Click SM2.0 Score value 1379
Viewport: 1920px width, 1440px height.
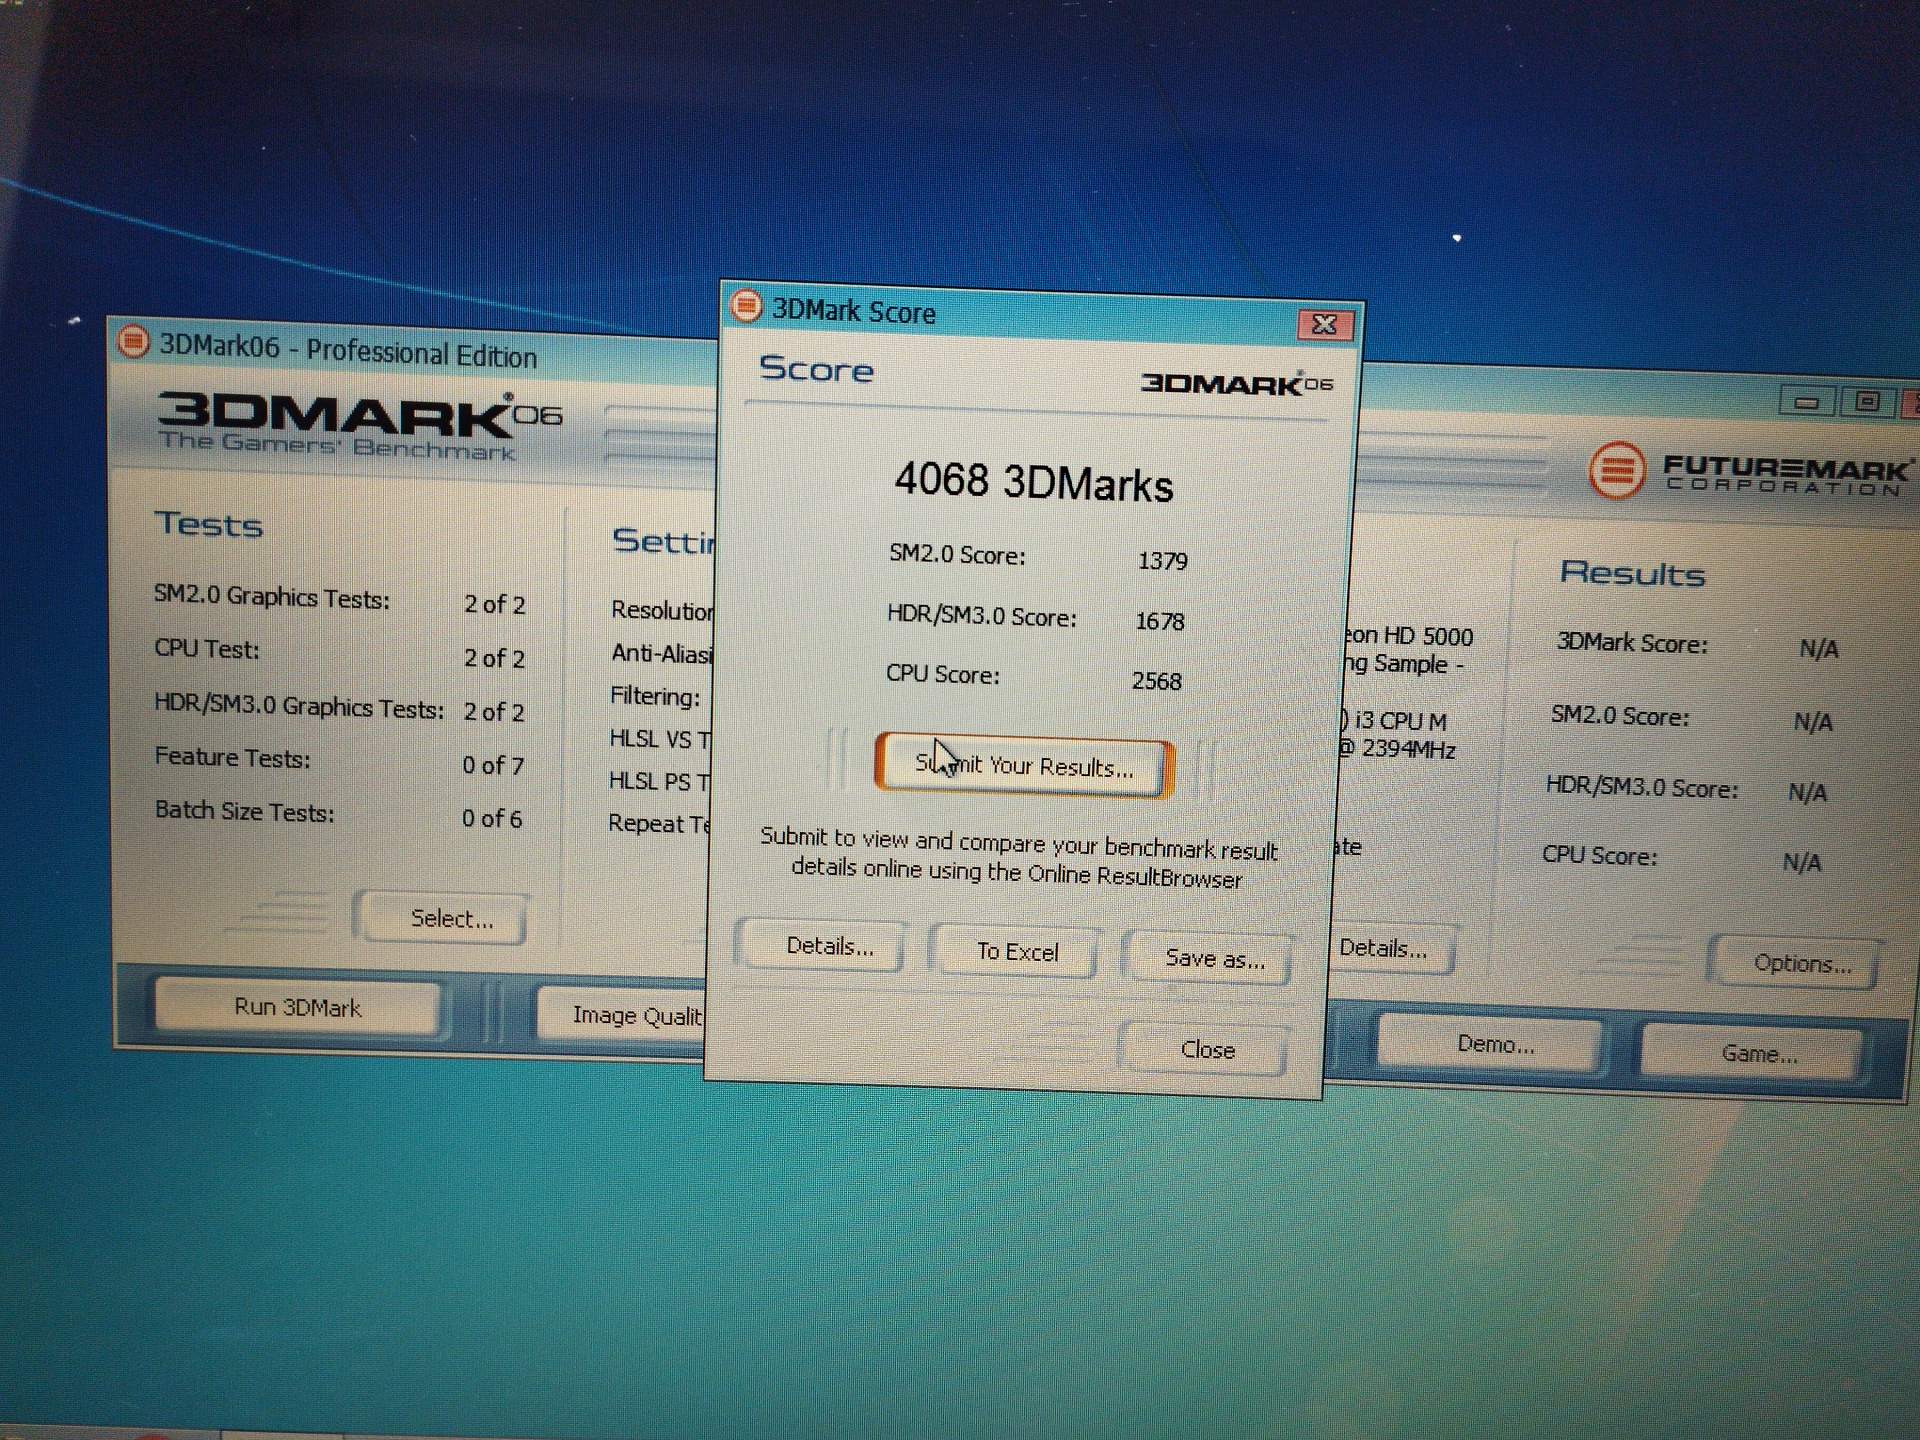1162,561
